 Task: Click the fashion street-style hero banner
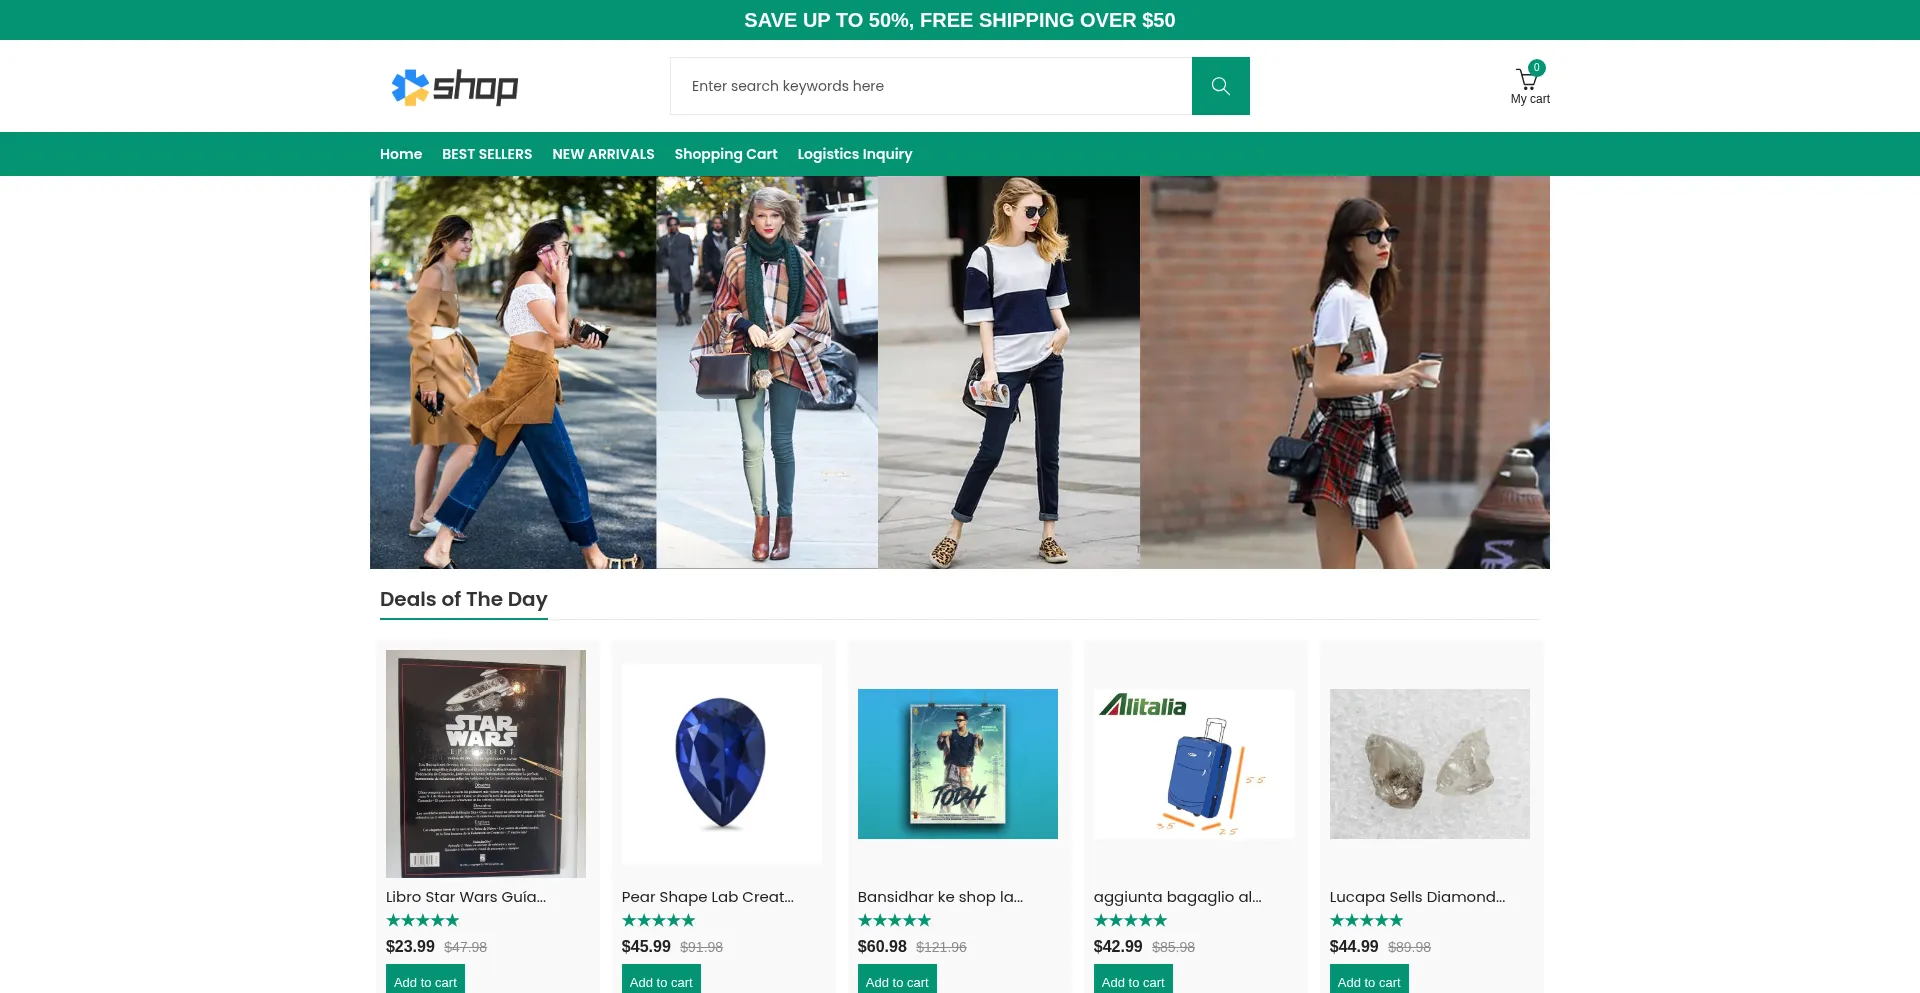pos(959,372)
